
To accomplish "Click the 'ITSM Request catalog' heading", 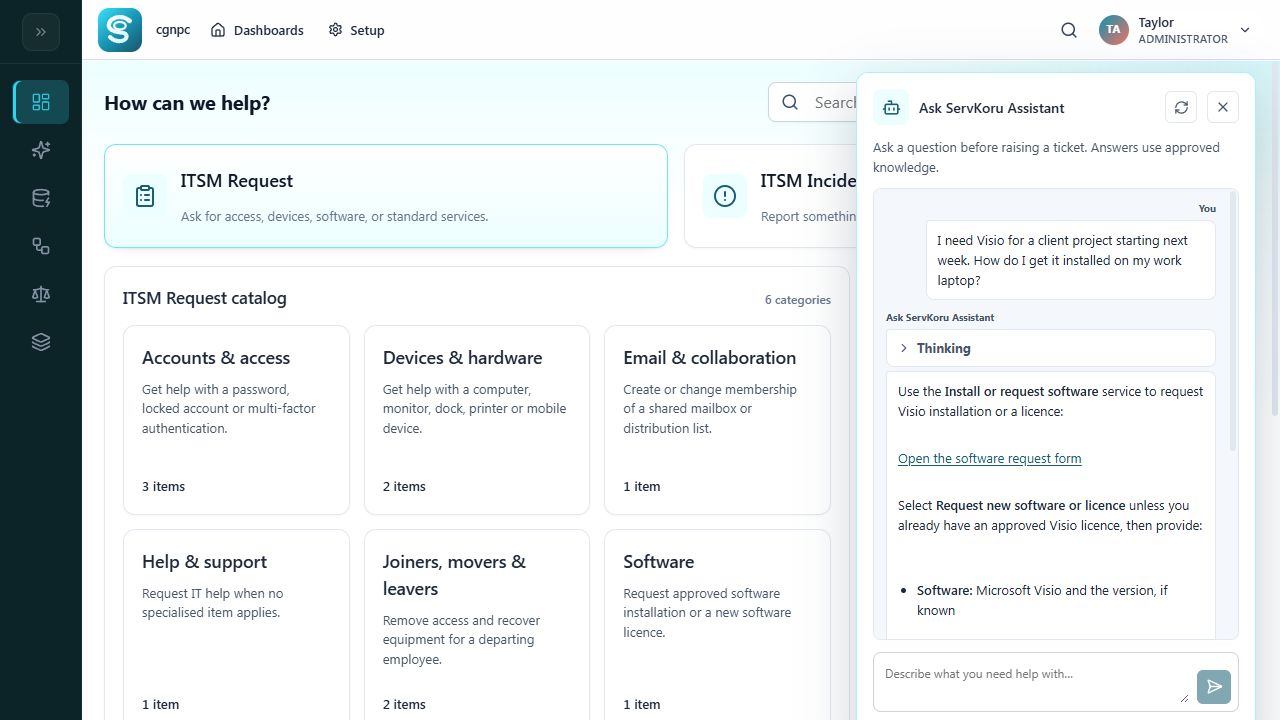I will tap(204, 298).
